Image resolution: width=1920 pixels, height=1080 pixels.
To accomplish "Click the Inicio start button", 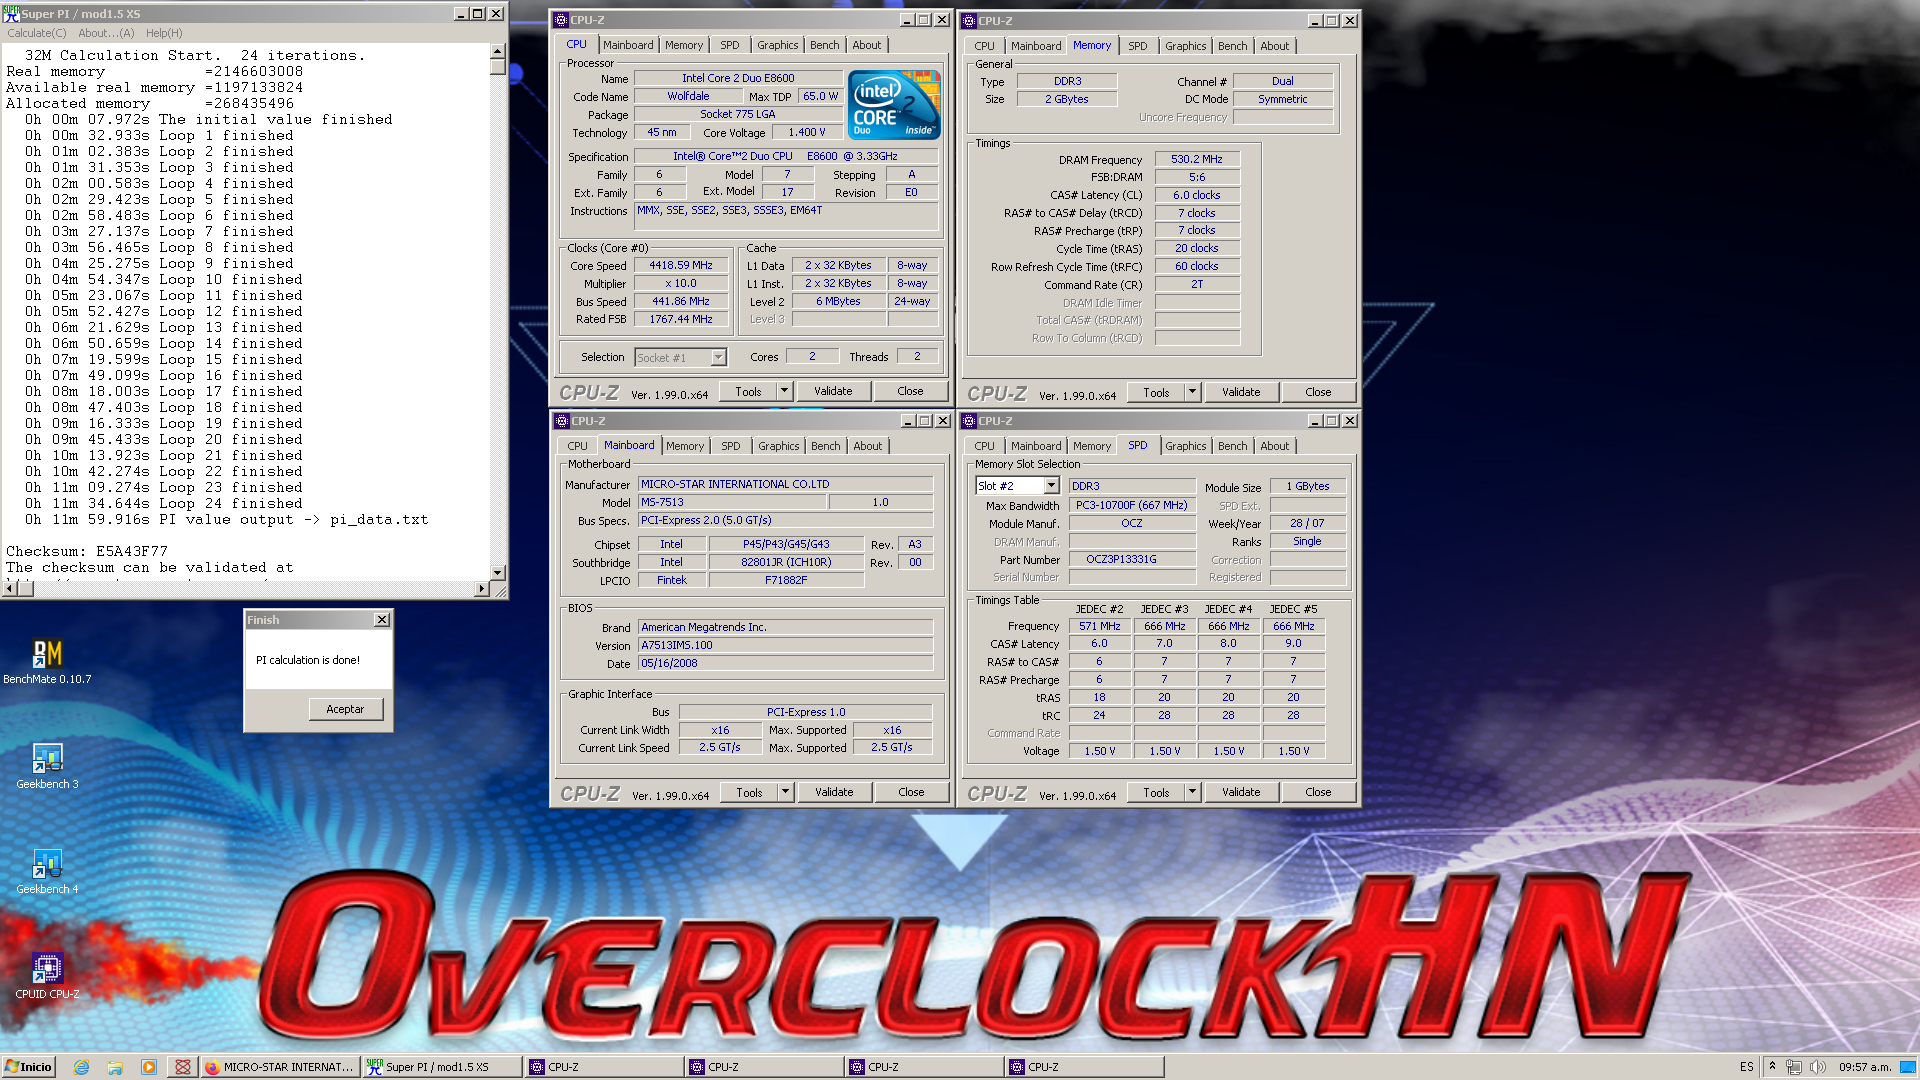I will (28, 1067).
